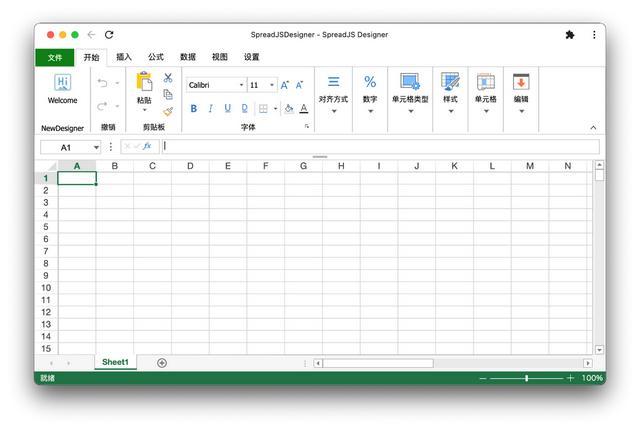Image resolution: width=640 pixels, height=430 pixels.
Task: Click the copy icon
Action: (x=168, y=94)
